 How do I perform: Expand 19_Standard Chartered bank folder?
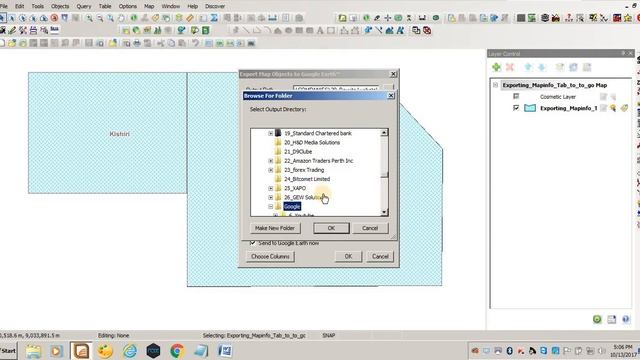(x=270, y=133)
